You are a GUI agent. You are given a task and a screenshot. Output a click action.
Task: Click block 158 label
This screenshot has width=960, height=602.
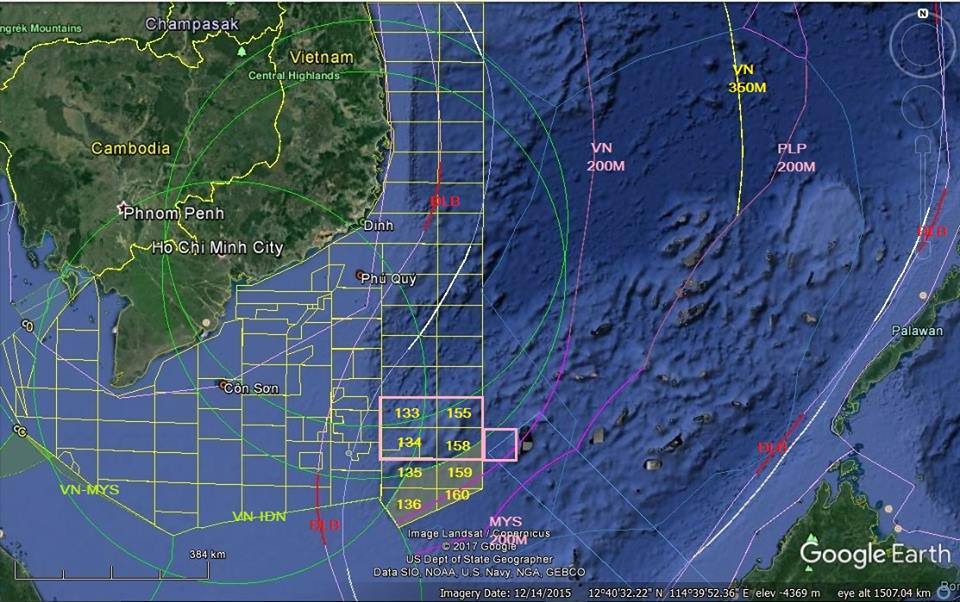point(458,444)
